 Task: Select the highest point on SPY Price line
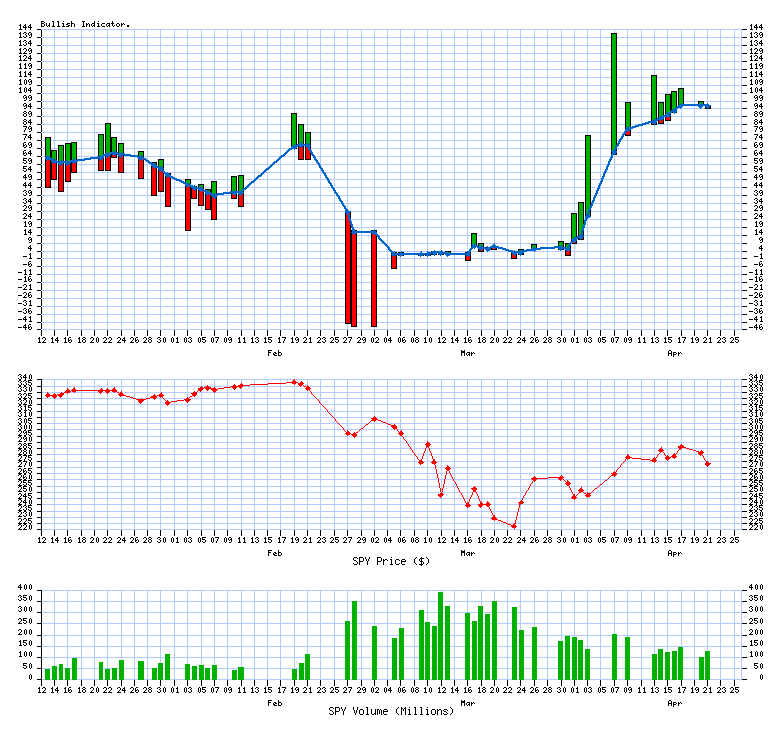(x=294, y=382)
